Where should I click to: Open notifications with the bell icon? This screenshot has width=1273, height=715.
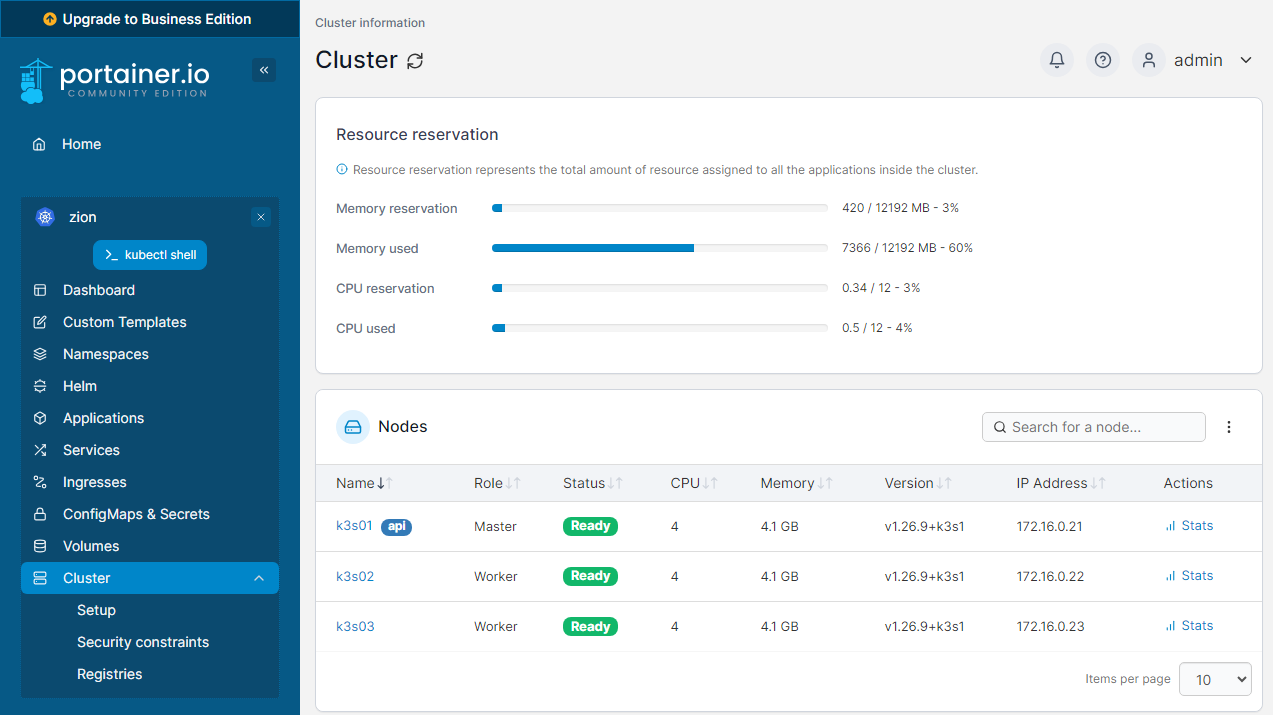tap(1057, 60)
